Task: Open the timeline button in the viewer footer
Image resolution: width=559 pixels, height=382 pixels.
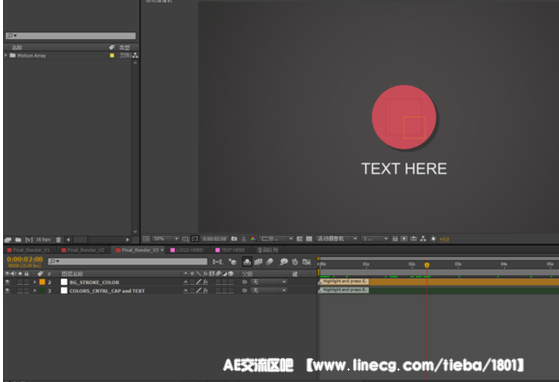Action: tap(414, 239)
